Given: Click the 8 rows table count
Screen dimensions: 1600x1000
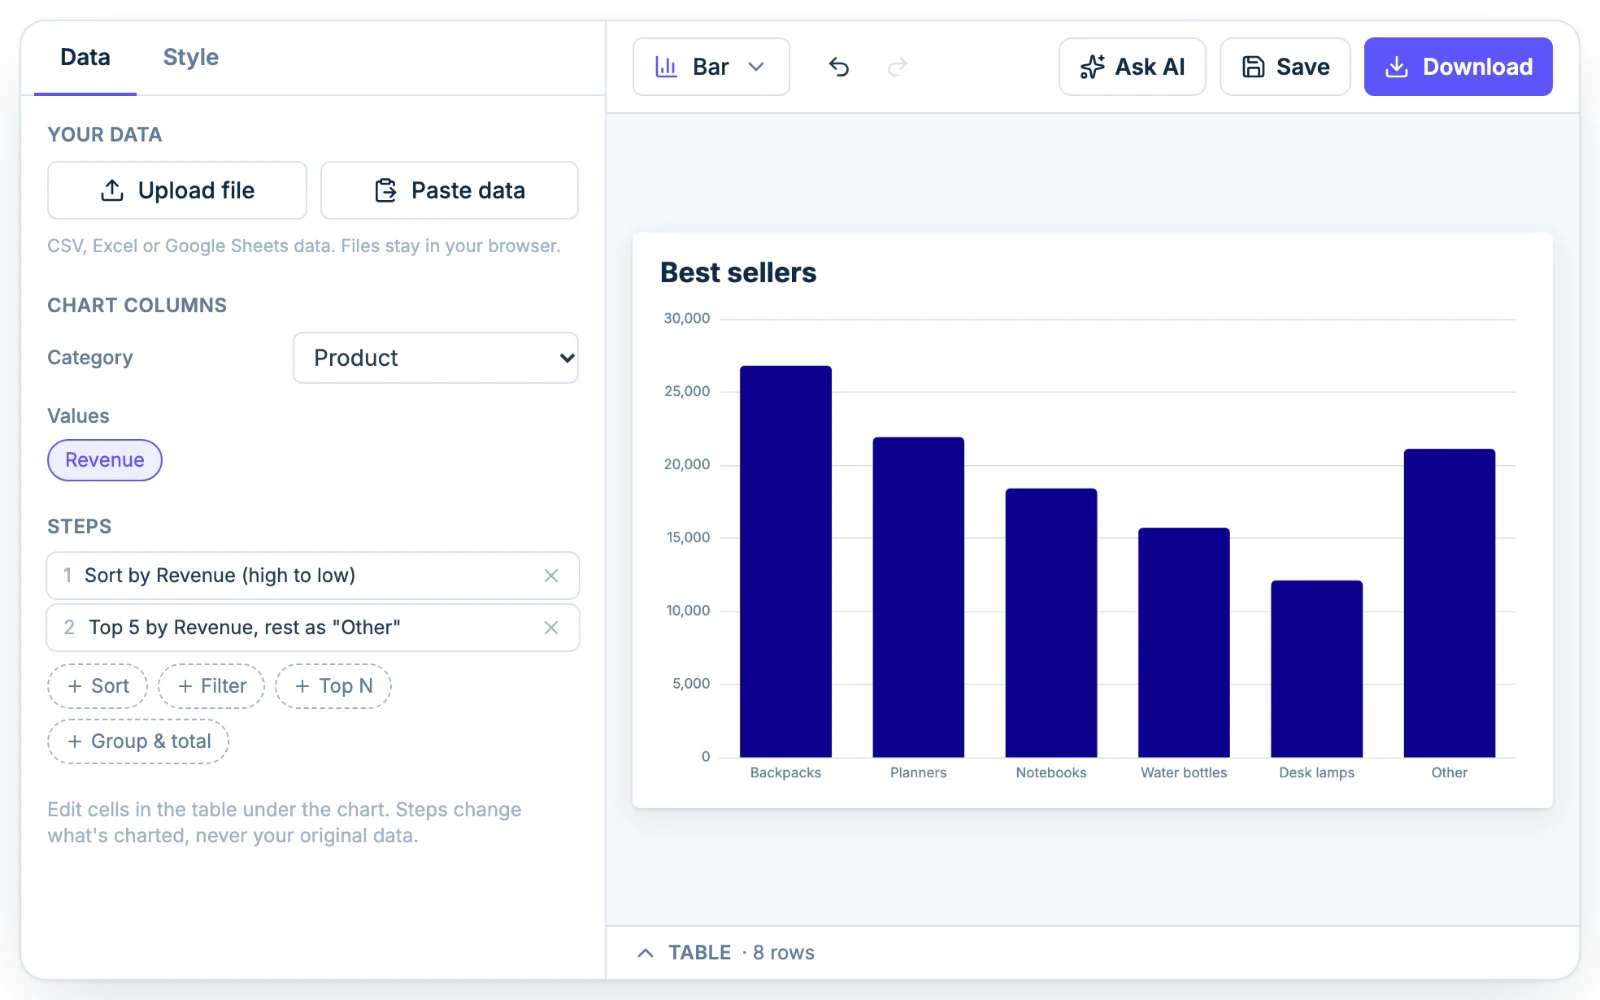Looking at the screenshot, I should point(784,953).
